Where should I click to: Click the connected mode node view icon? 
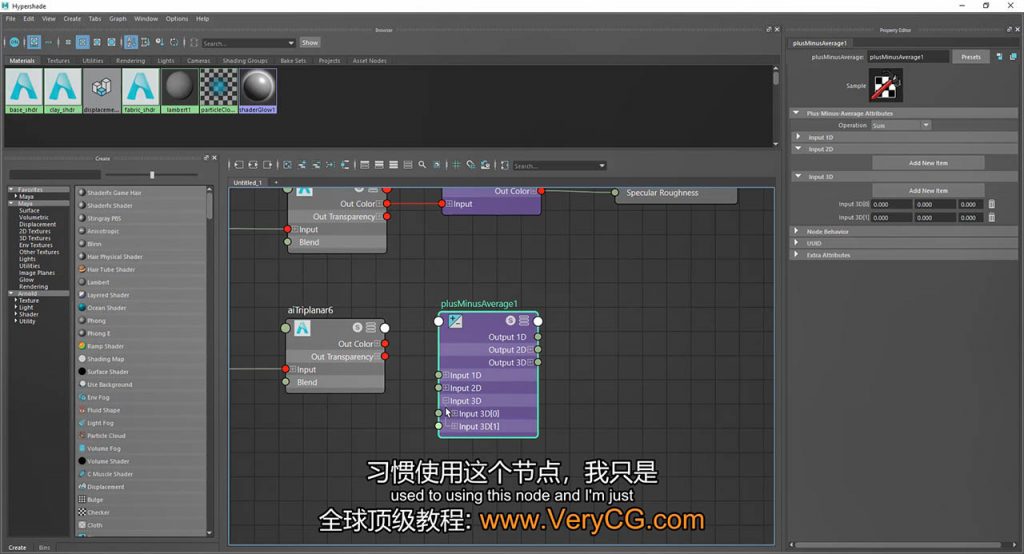(379, 165)
